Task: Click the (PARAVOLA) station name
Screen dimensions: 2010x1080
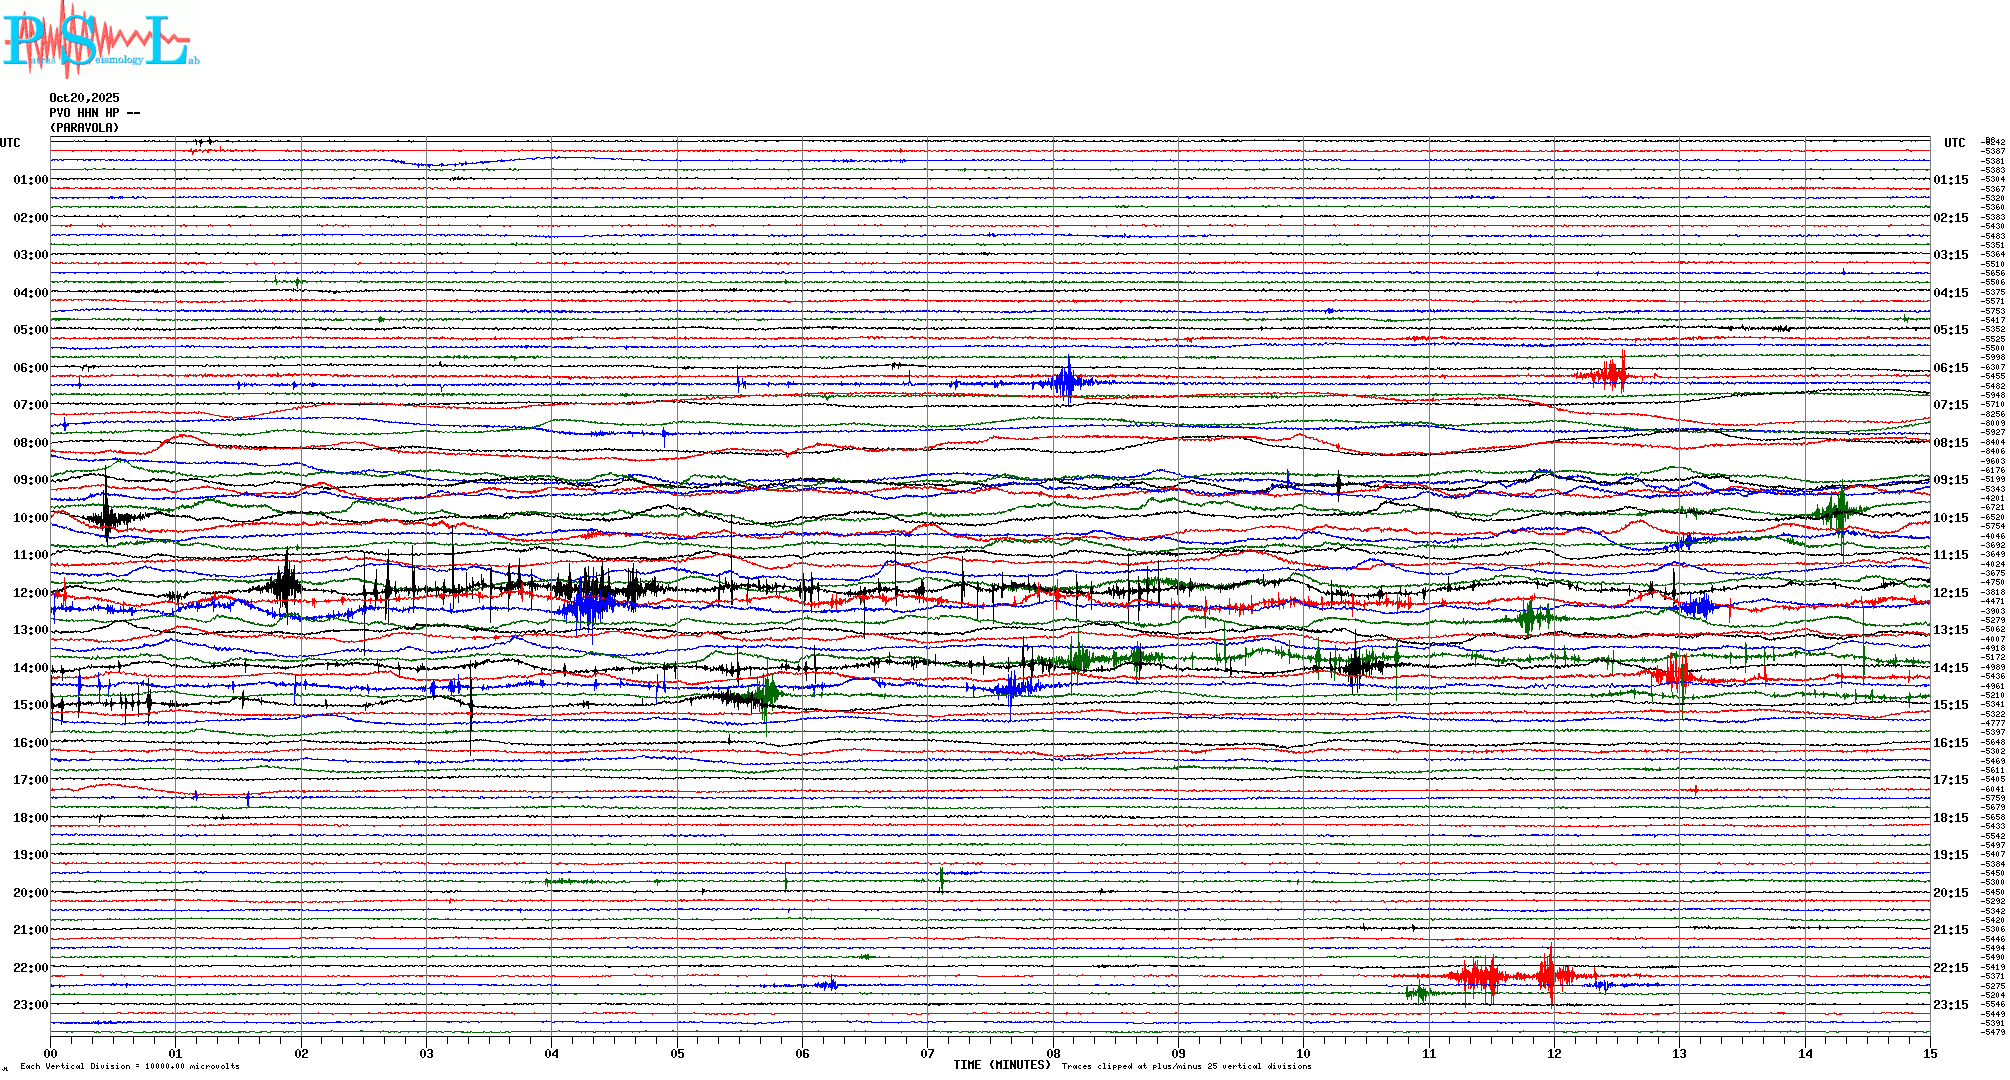Action: coord(84,128)
